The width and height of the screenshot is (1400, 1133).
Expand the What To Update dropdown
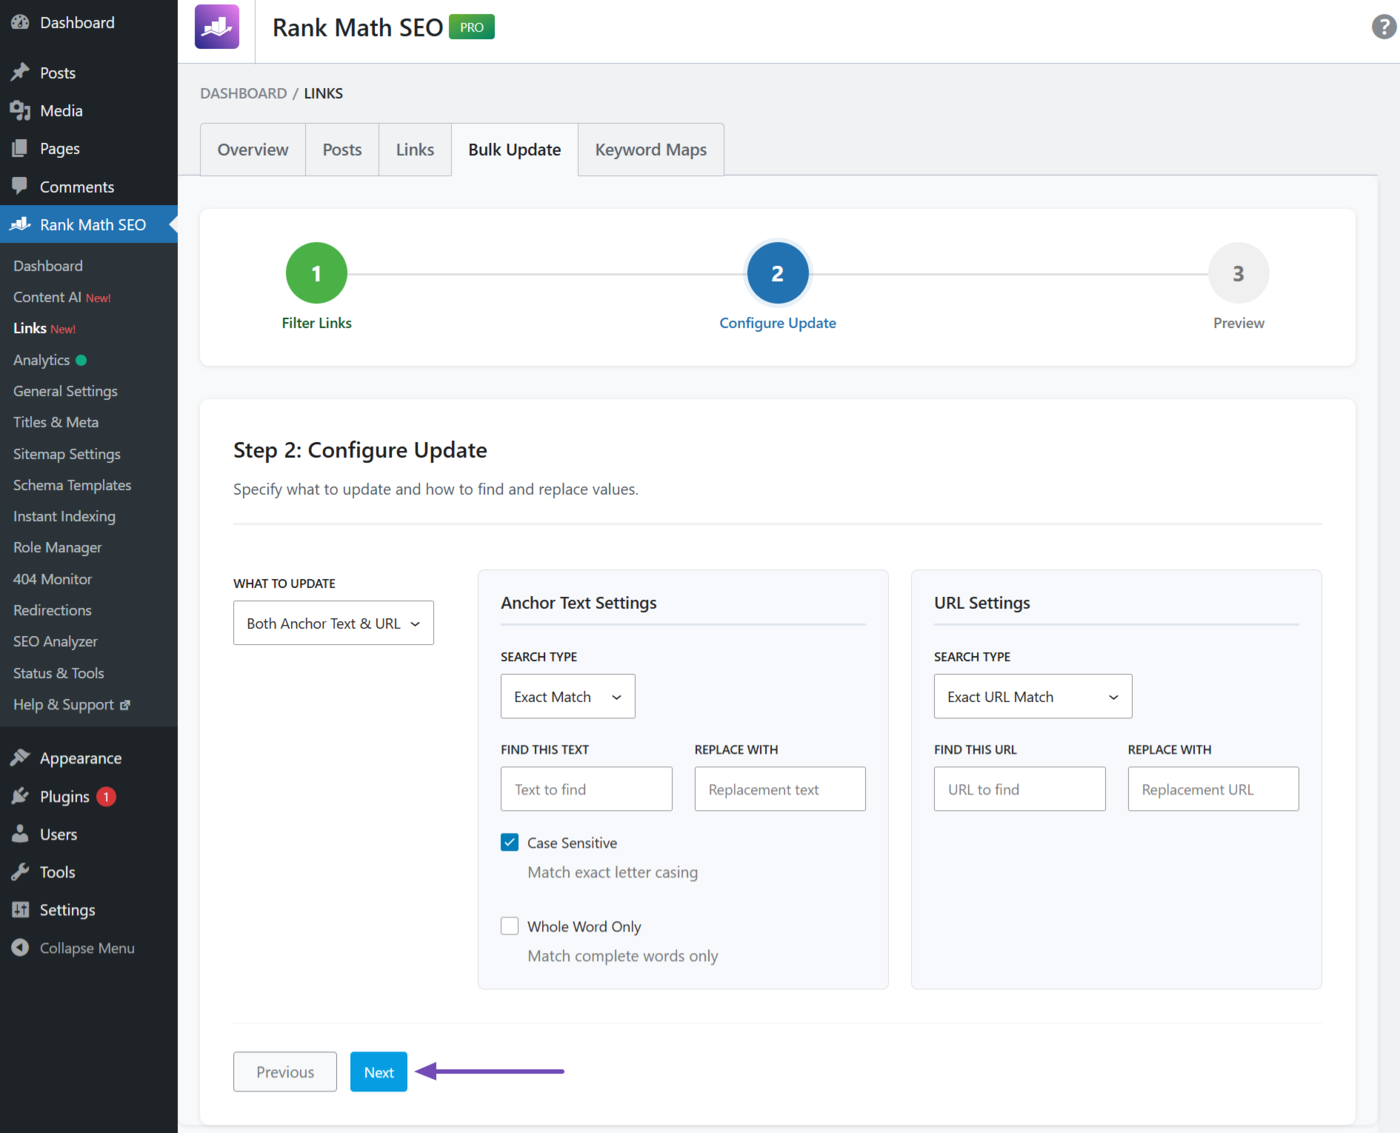[333, 623]
